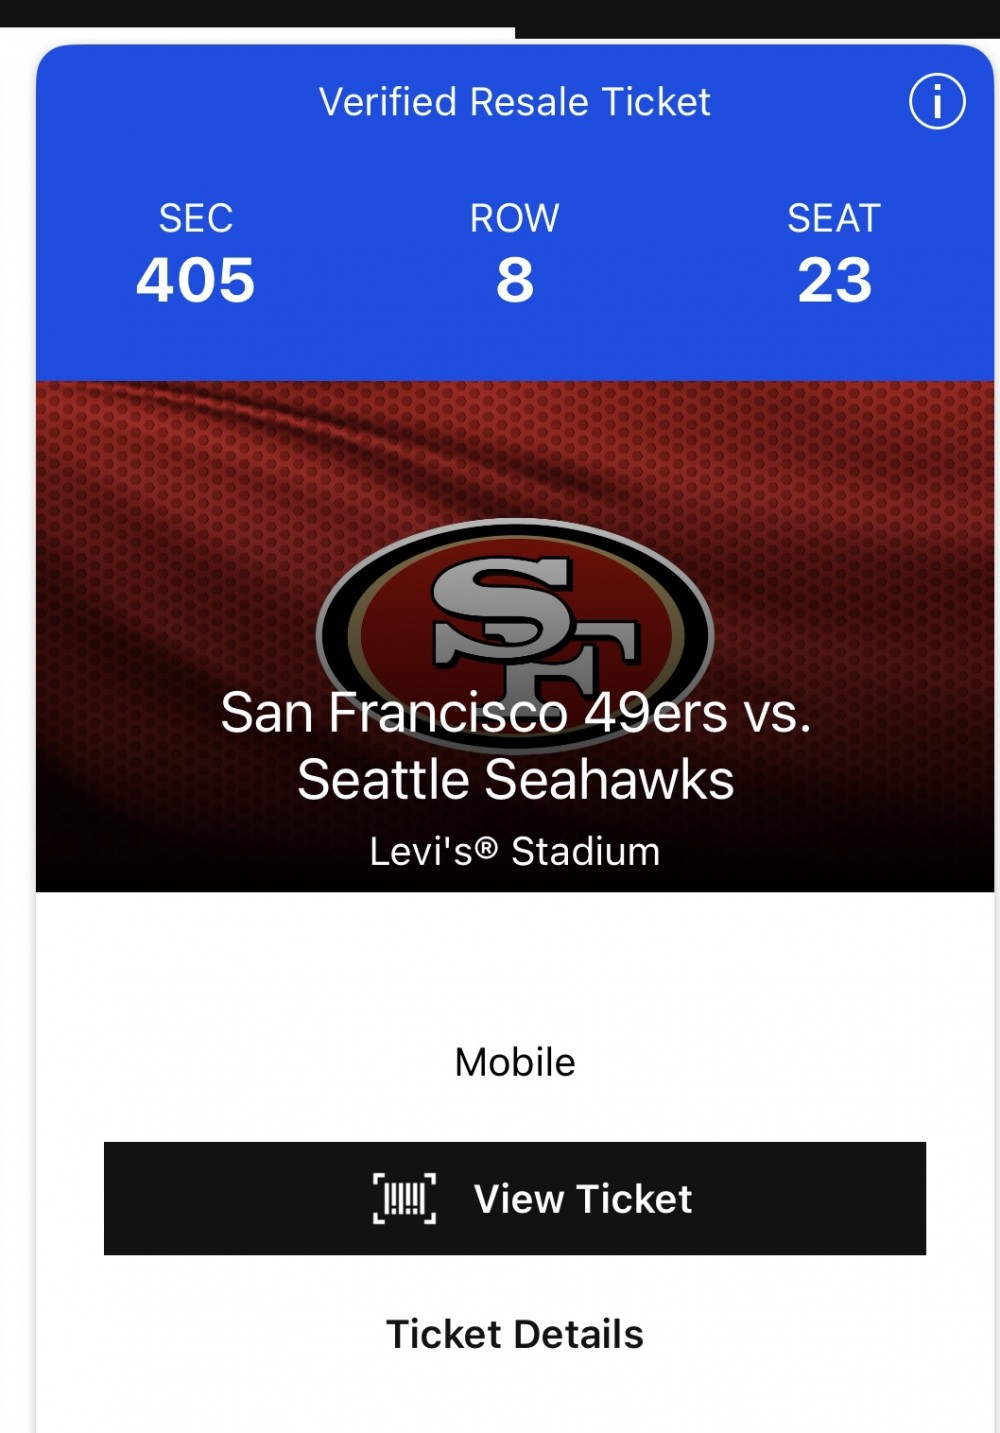Click the word Stadium in venue name

tap(585, 852)
